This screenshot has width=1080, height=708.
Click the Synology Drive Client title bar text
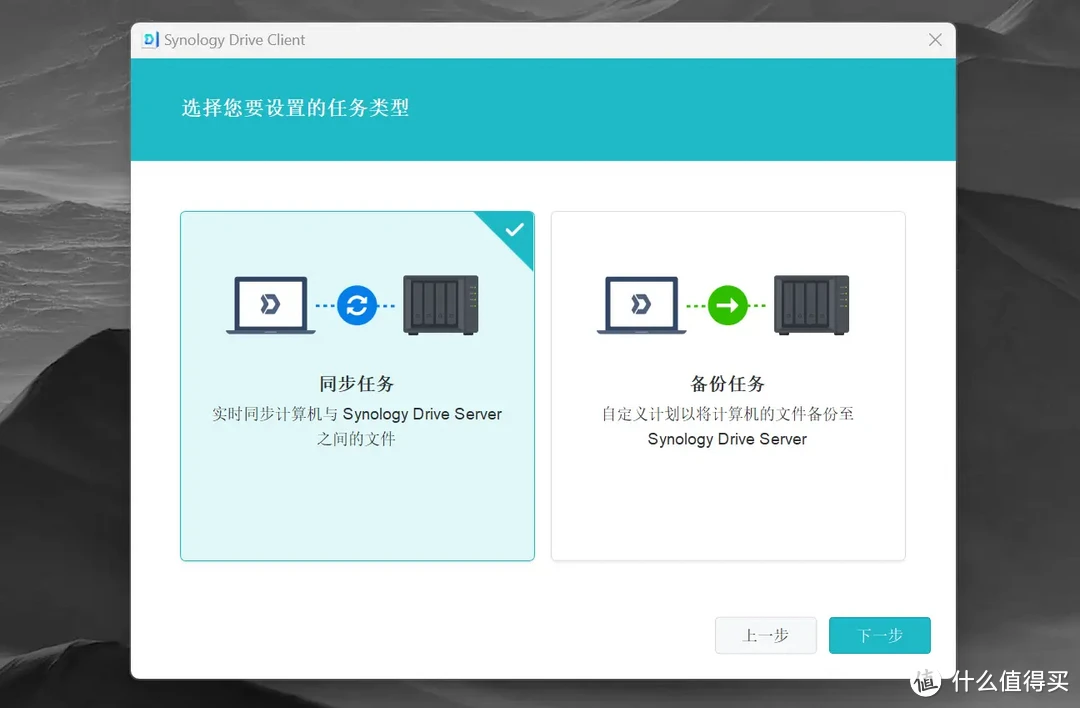pyautogui.click(x=235, y=40)
